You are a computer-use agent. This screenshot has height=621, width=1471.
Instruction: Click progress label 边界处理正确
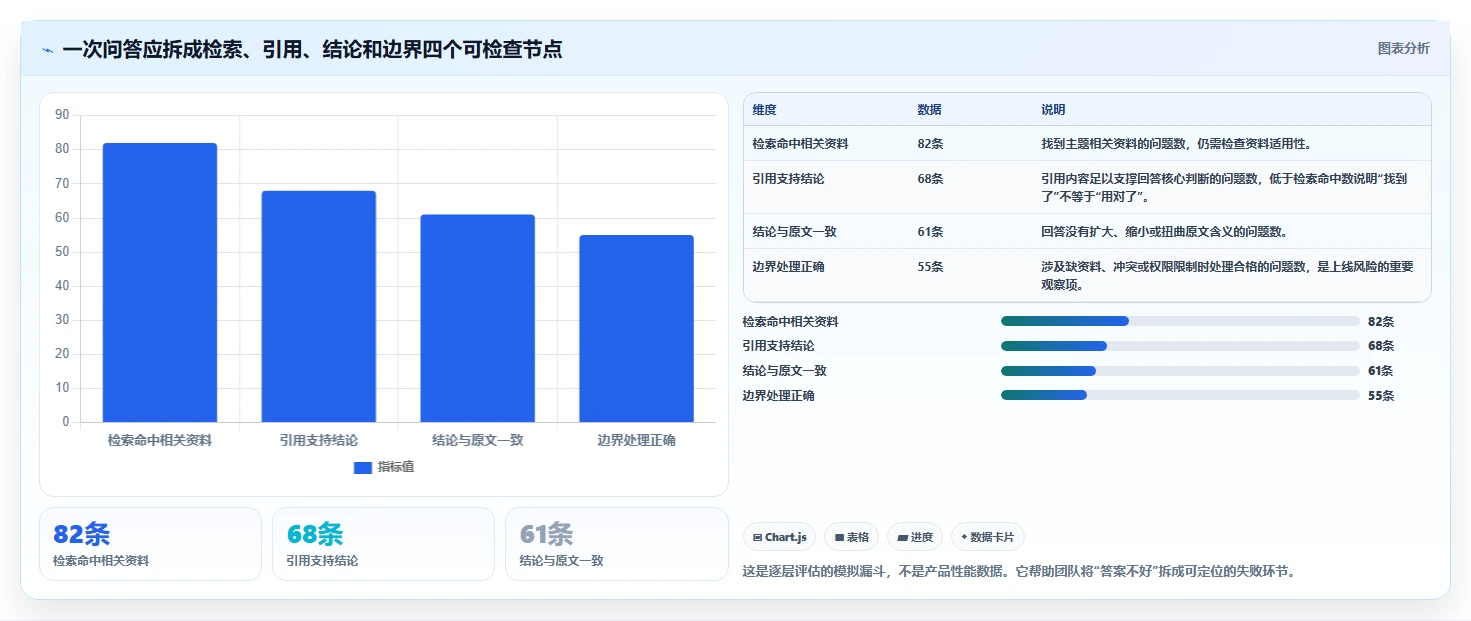pyautogui.click(x=779, y=395)
